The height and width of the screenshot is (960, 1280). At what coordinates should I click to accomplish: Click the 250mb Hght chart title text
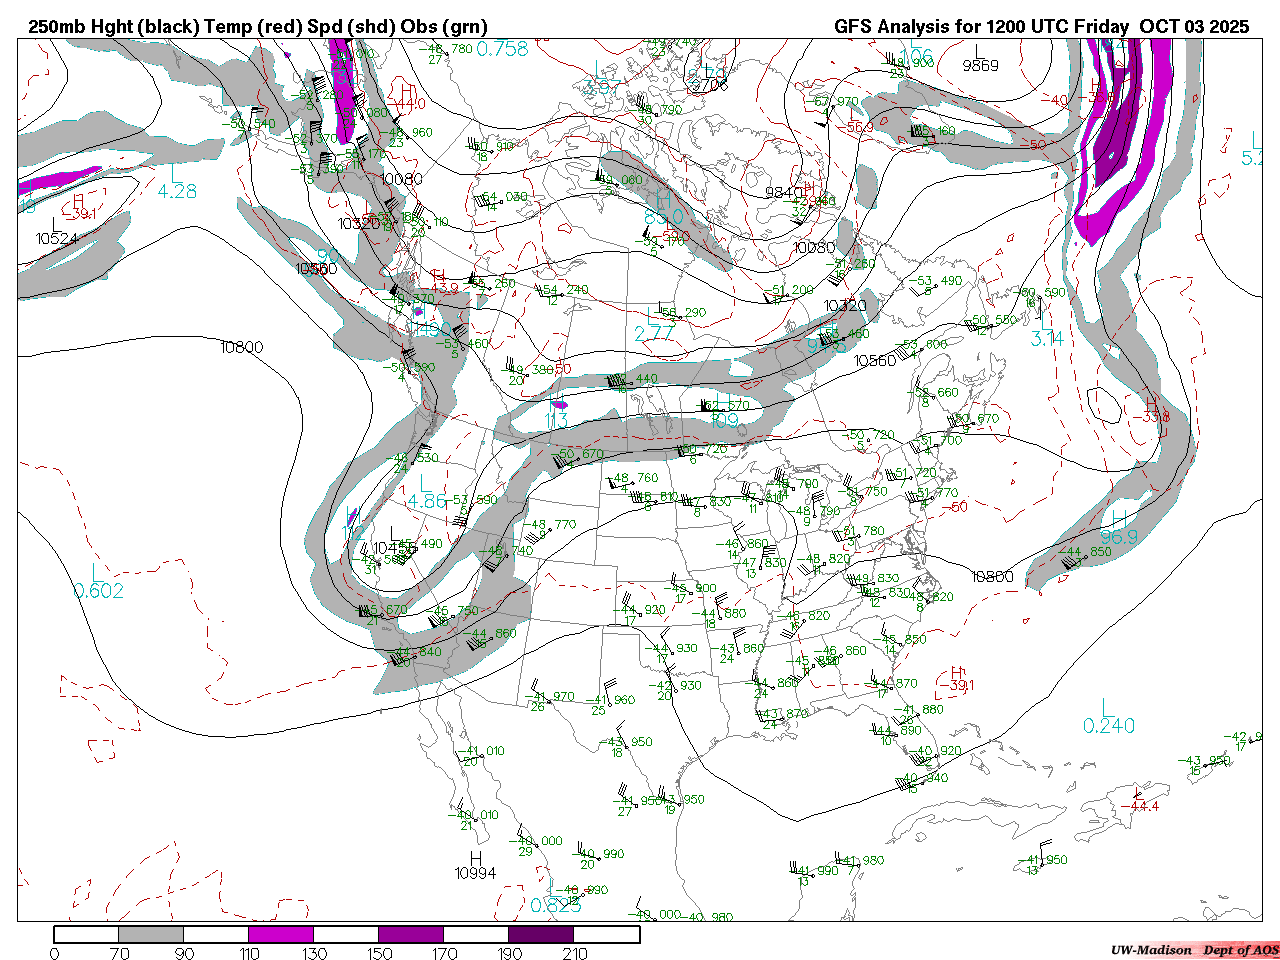tap(258, 27)
